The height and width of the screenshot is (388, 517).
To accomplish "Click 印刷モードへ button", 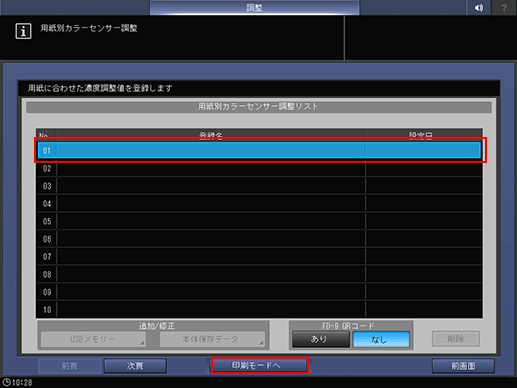I will [260, 365].
